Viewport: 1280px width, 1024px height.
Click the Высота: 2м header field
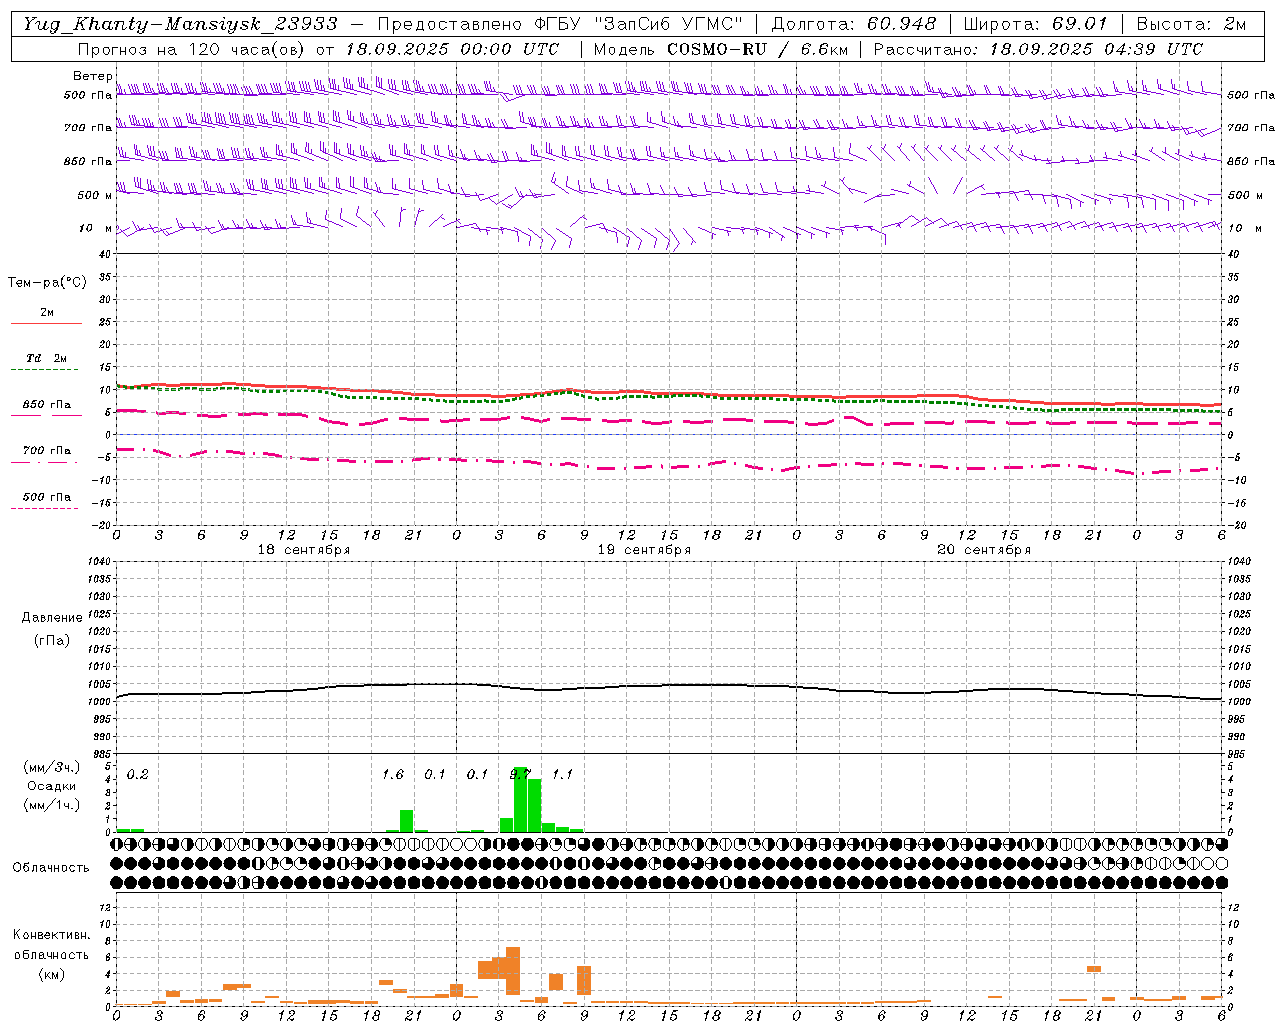click(x=1190, y=24)
